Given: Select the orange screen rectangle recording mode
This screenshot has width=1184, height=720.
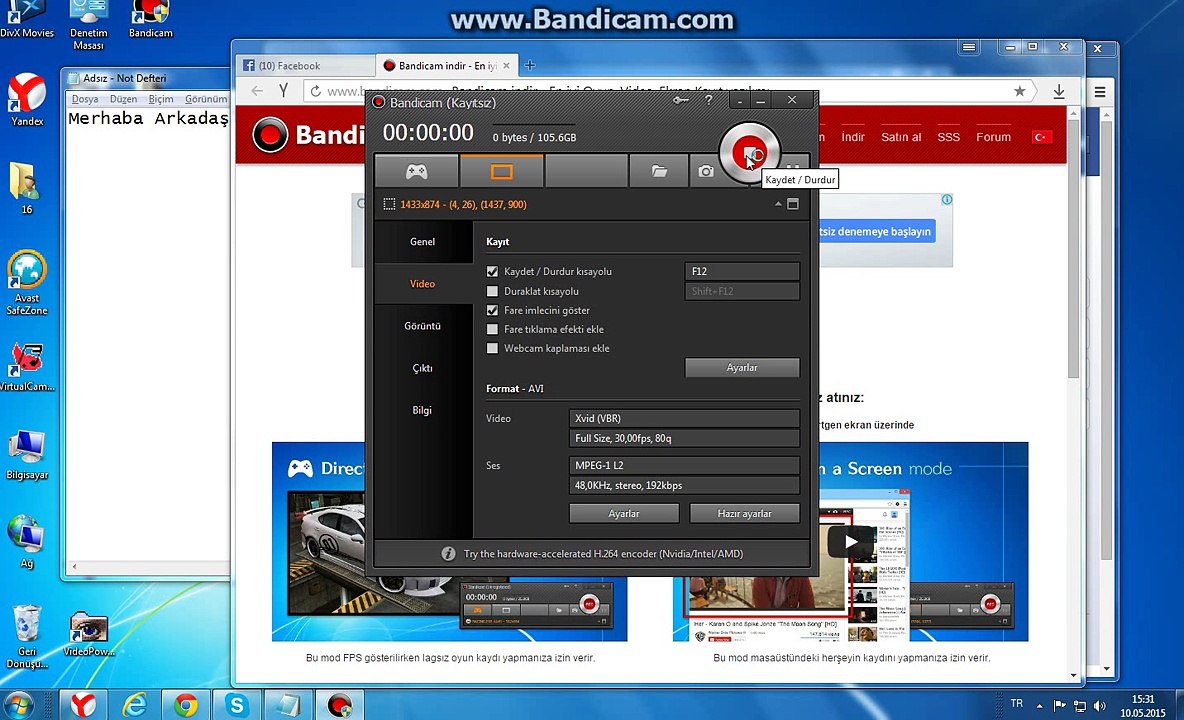Looking at the screenshot, I should point(501,171).
